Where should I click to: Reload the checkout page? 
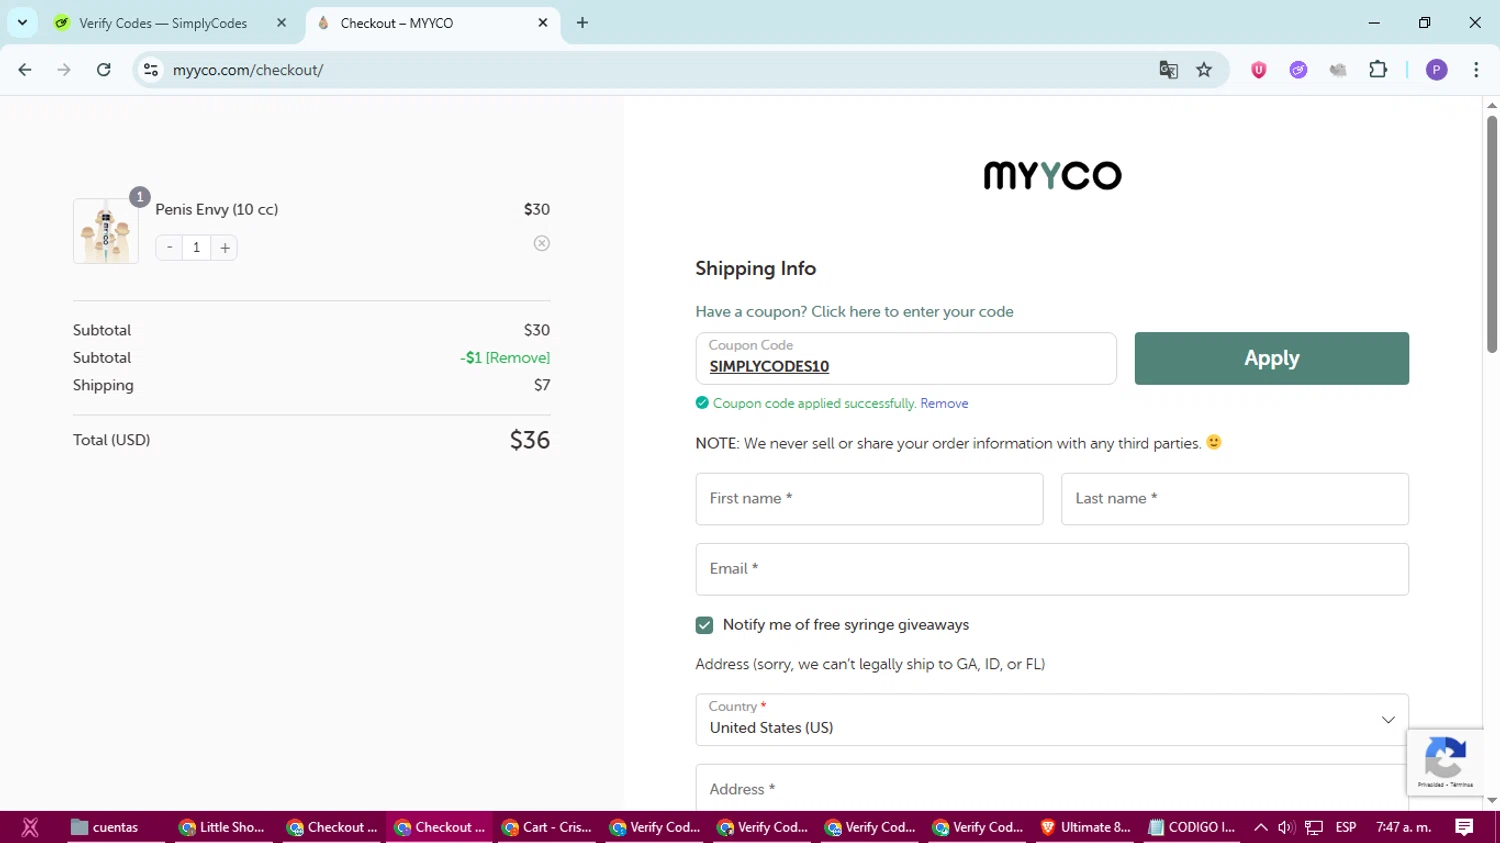tap(104, 70)
